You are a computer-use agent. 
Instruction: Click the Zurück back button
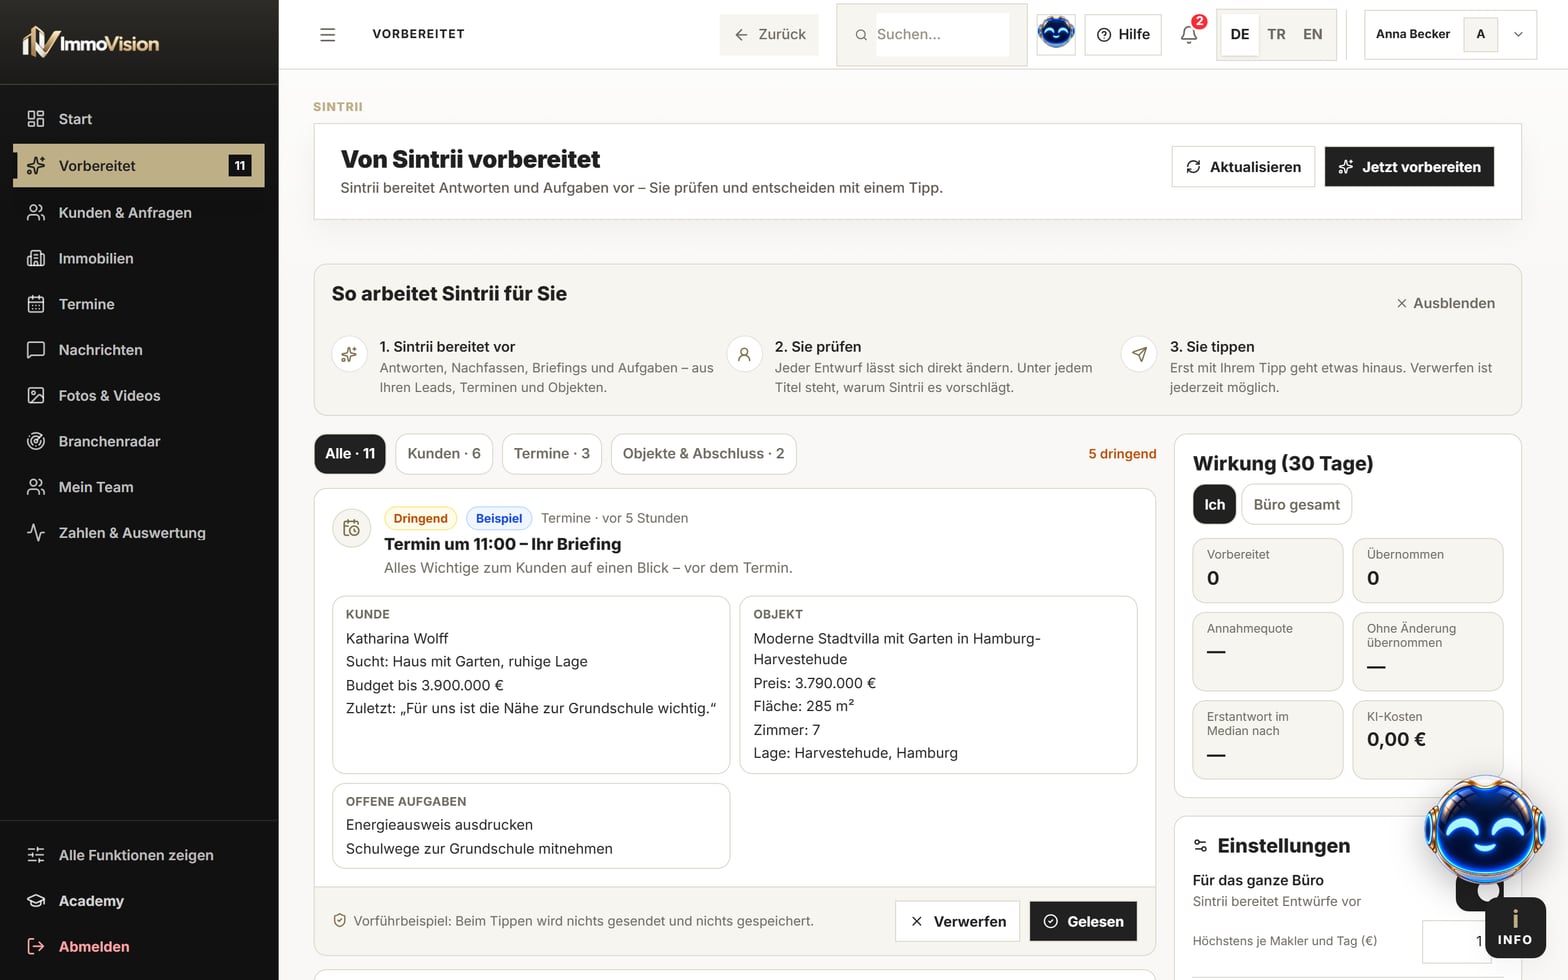tap(769, 34)
